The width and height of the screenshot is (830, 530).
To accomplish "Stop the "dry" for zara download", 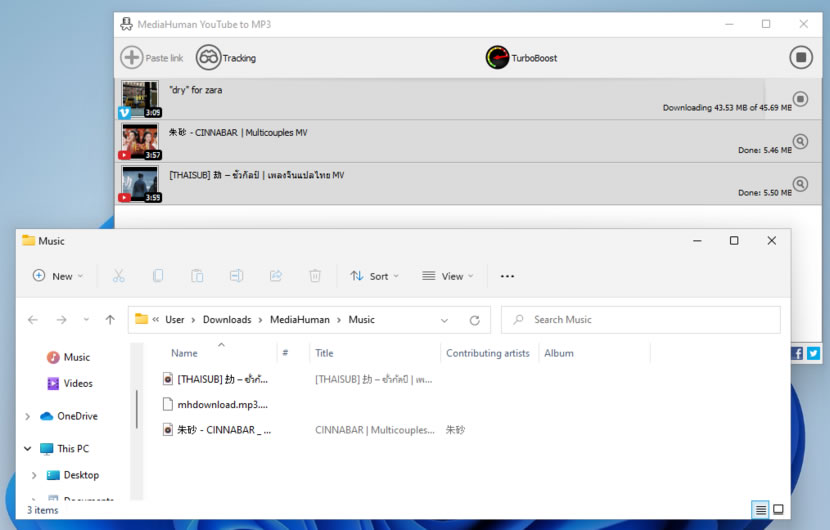I will tap(800, 98).
